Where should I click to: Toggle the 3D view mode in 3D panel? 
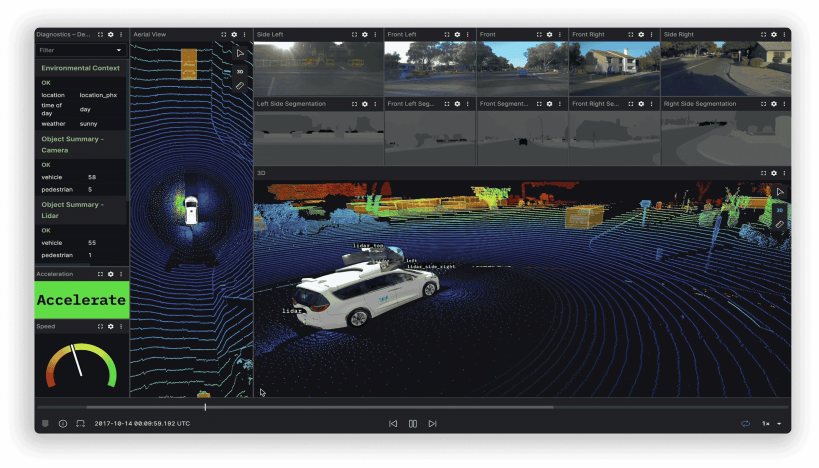click(x=780, y=210)
